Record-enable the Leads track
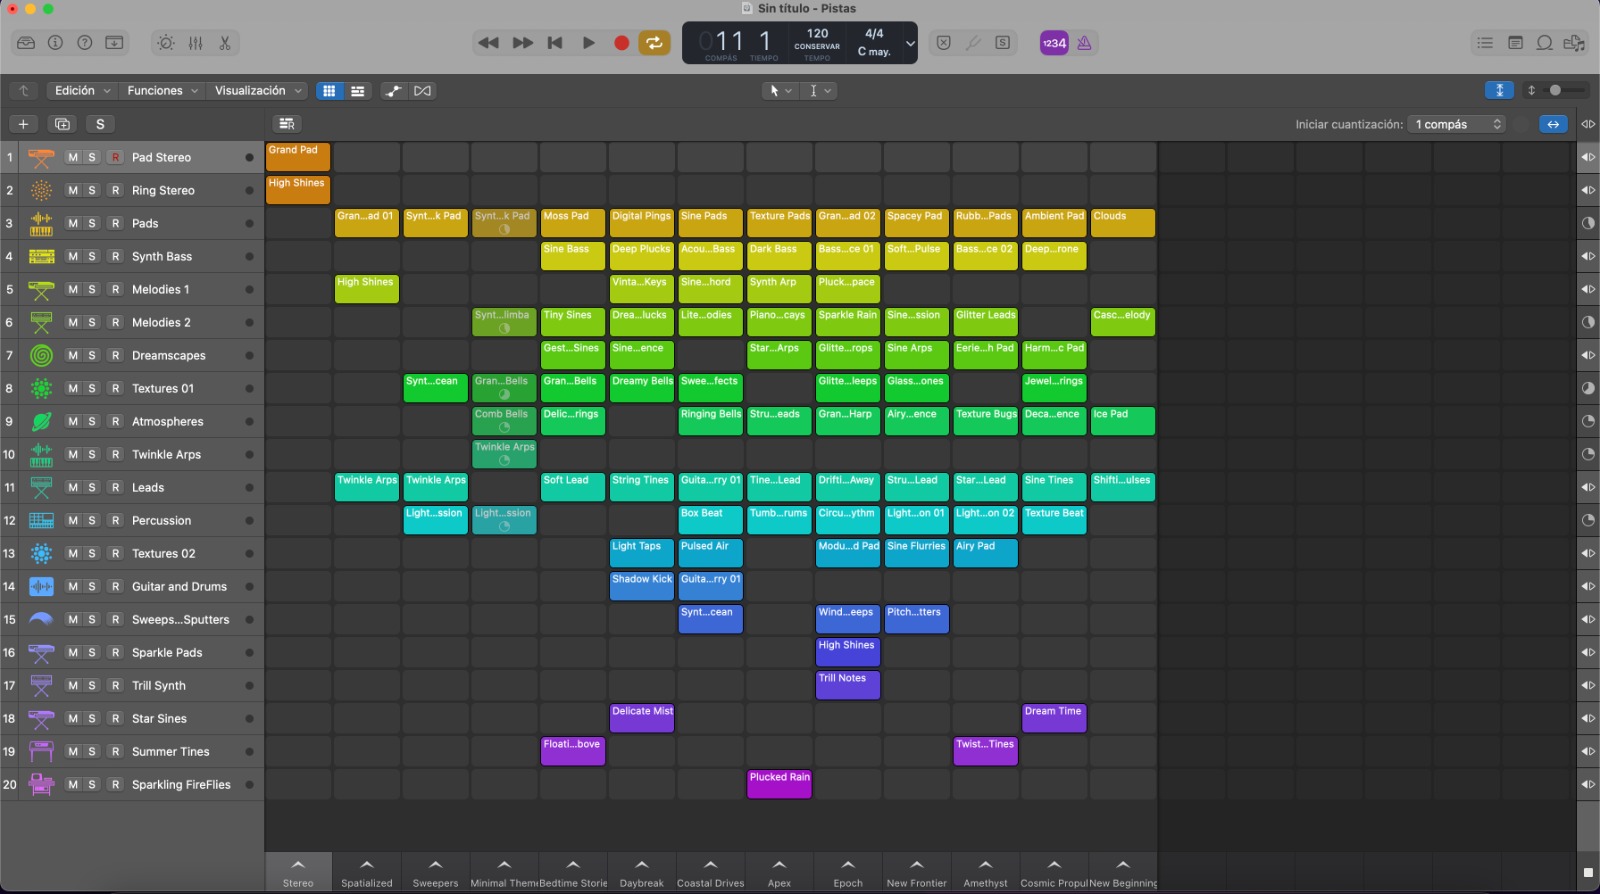The height and width of the screenshot is (894, 1600). (115, 488)
